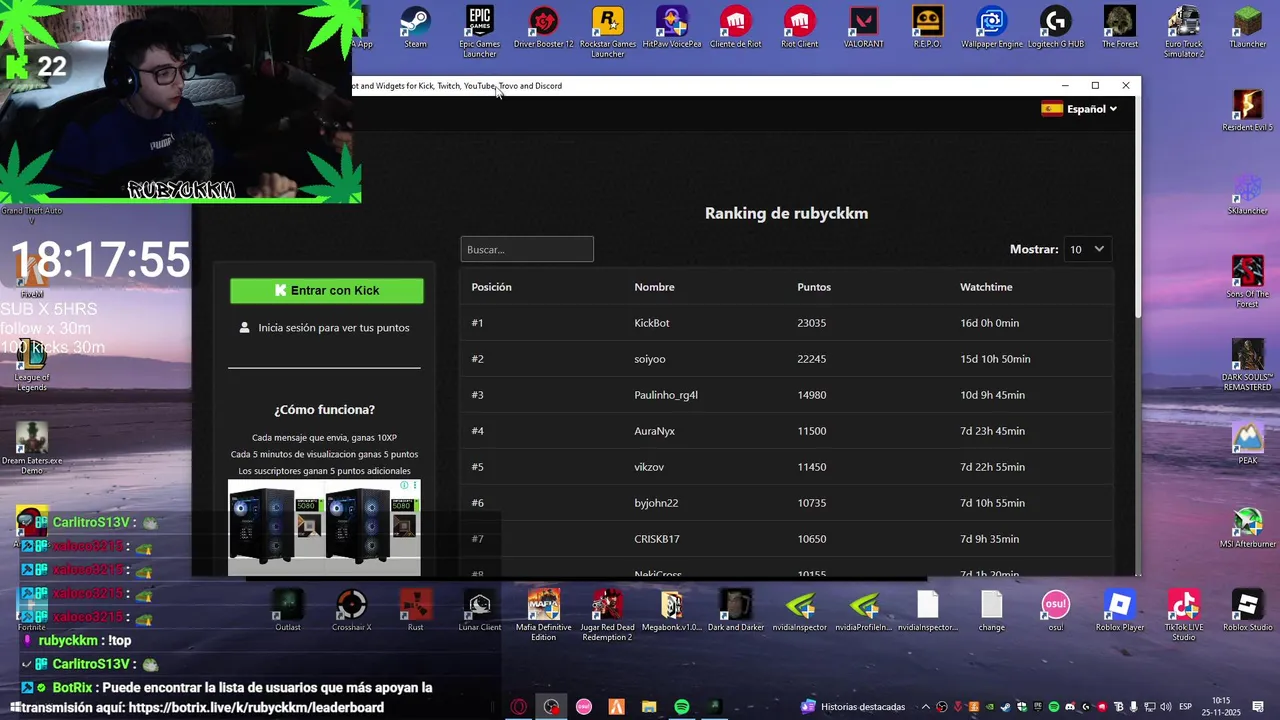Click the Buscar search field

point(527,249)
